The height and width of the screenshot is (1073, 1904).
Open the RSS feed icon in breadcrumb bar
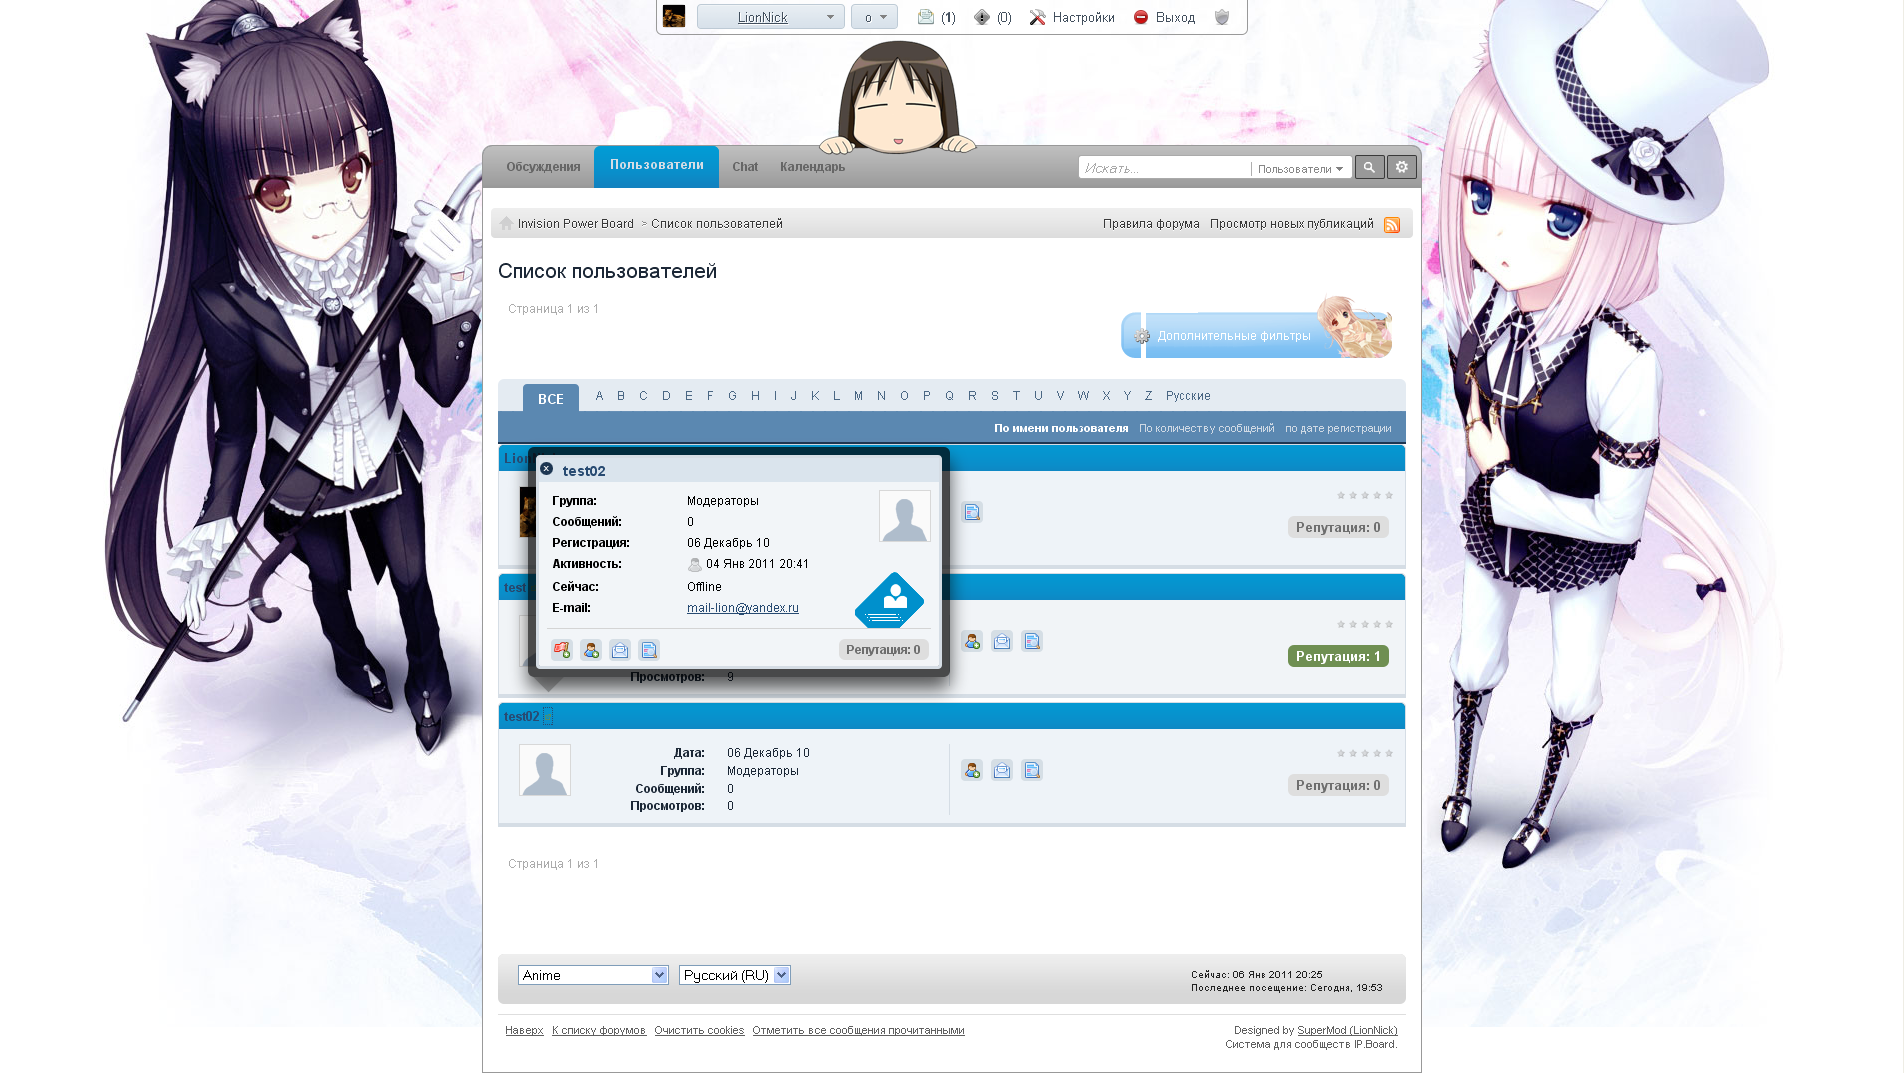tap(1392, 225)
